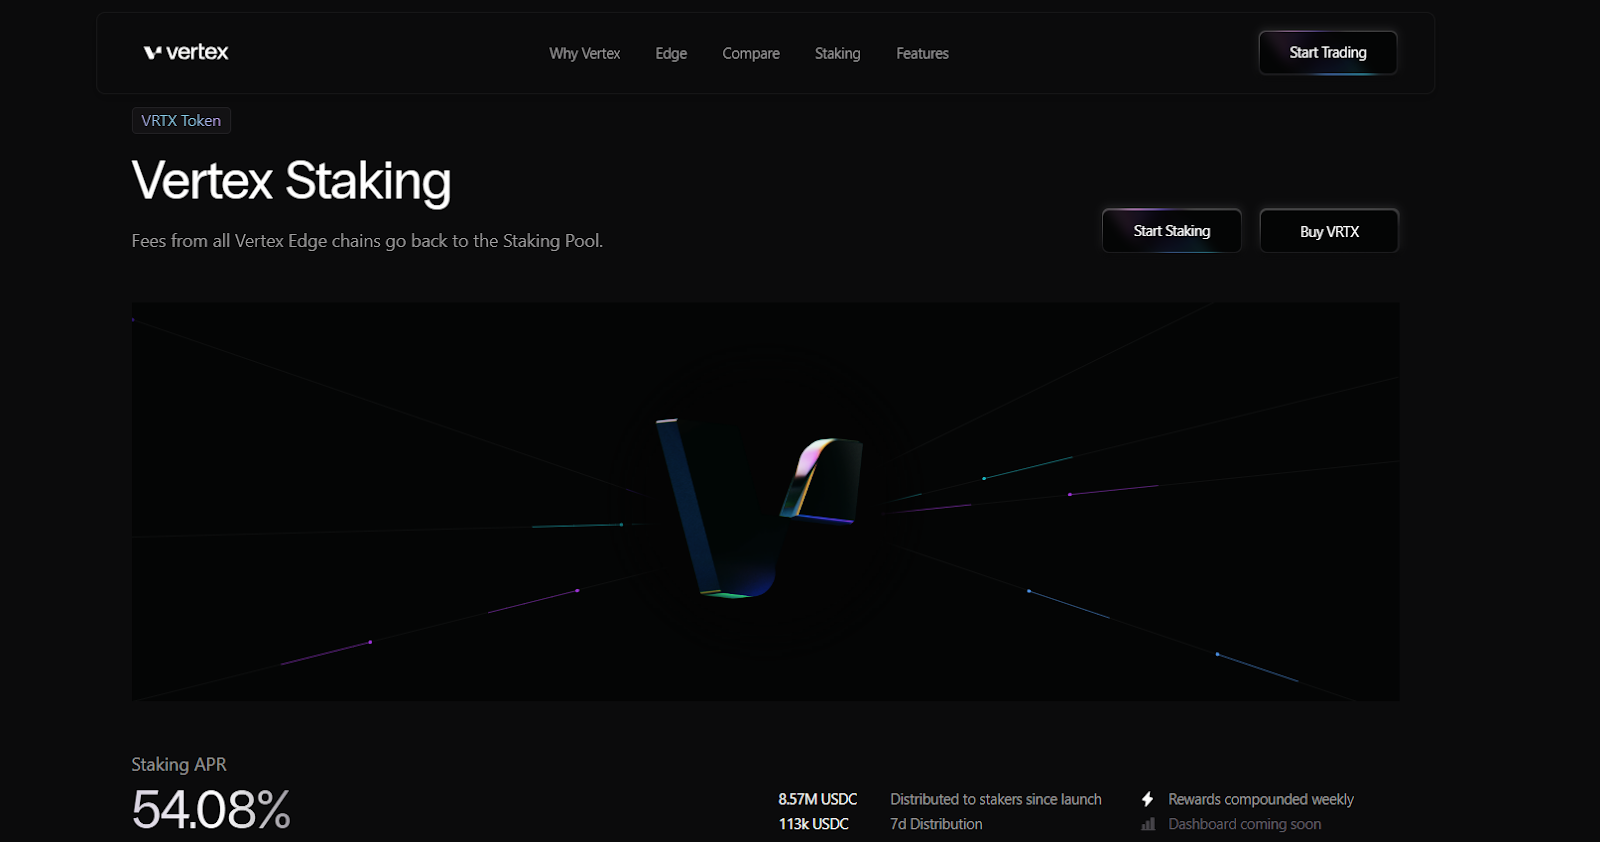Go to the Edge nav item

pyautogui.click(x=671, y=53)
